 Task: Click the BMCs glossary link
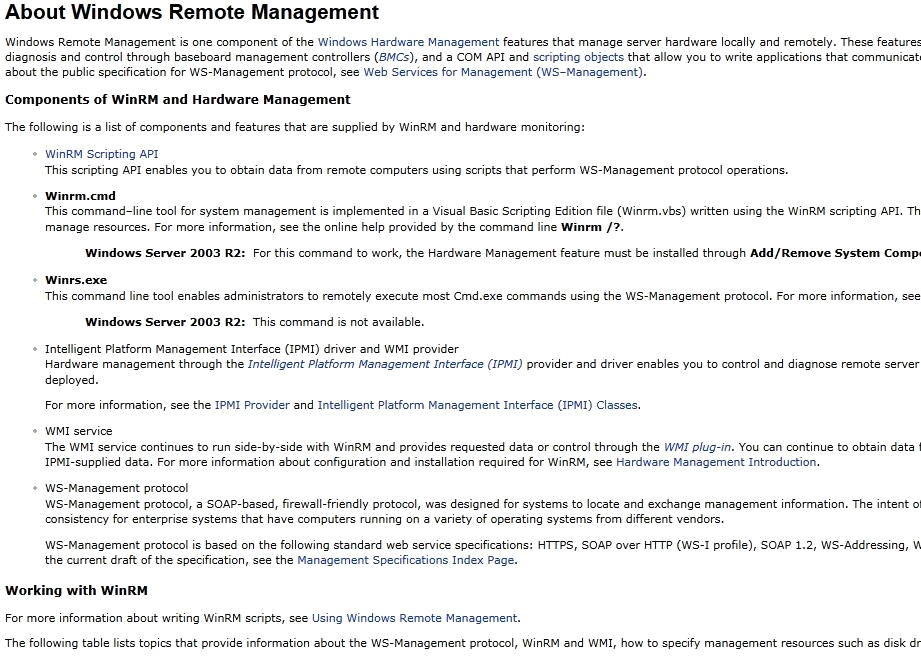(x=395, y=58)
